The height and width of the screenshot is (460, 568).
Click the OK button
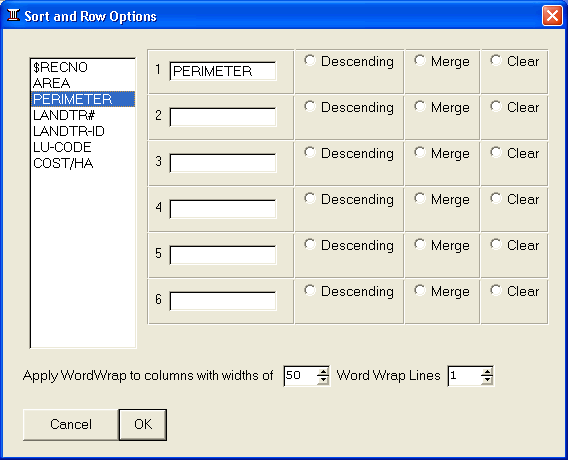coord(143,425)
